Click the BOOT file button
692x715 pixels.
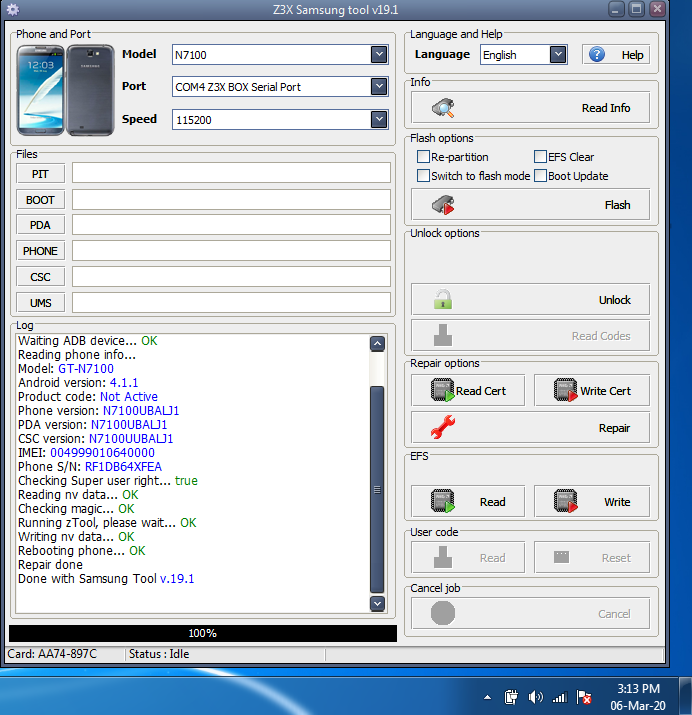tap(41, 200)
